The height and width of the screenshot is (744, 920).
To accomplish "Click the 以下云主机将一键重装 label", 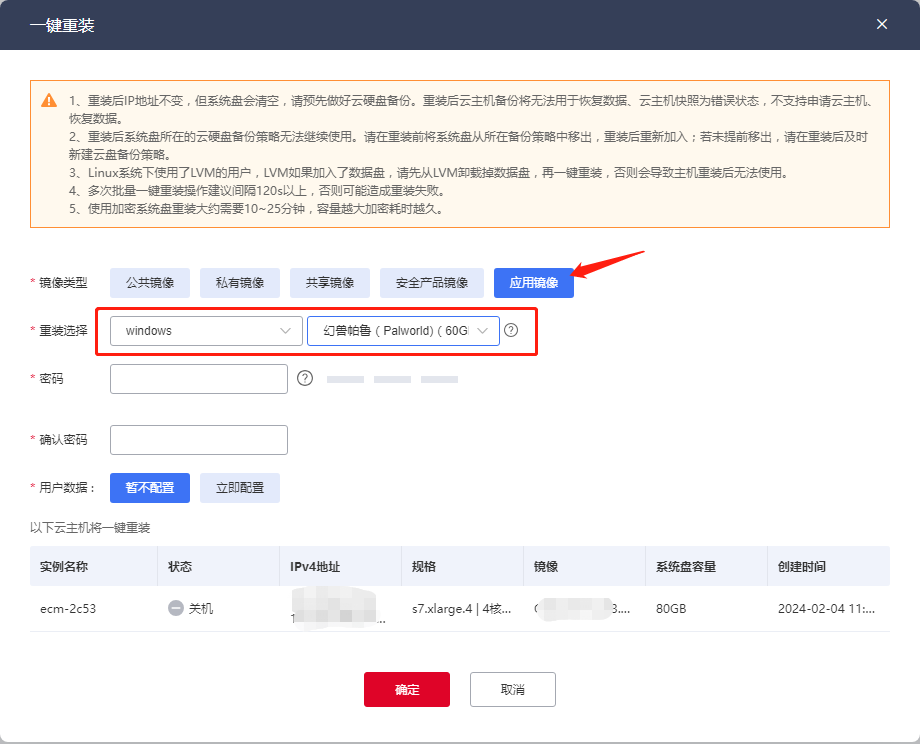I will pyautogui.click(x=90, y=527).
